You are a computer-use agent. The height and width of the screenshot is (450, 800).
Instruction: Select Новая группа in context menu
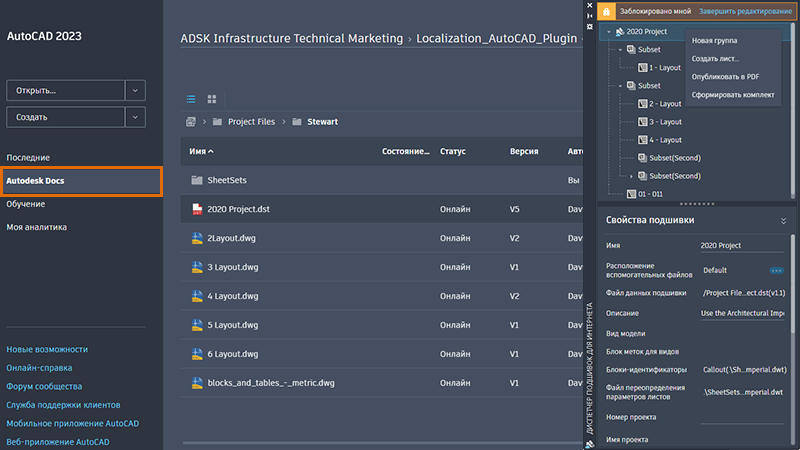click(715, 40)
